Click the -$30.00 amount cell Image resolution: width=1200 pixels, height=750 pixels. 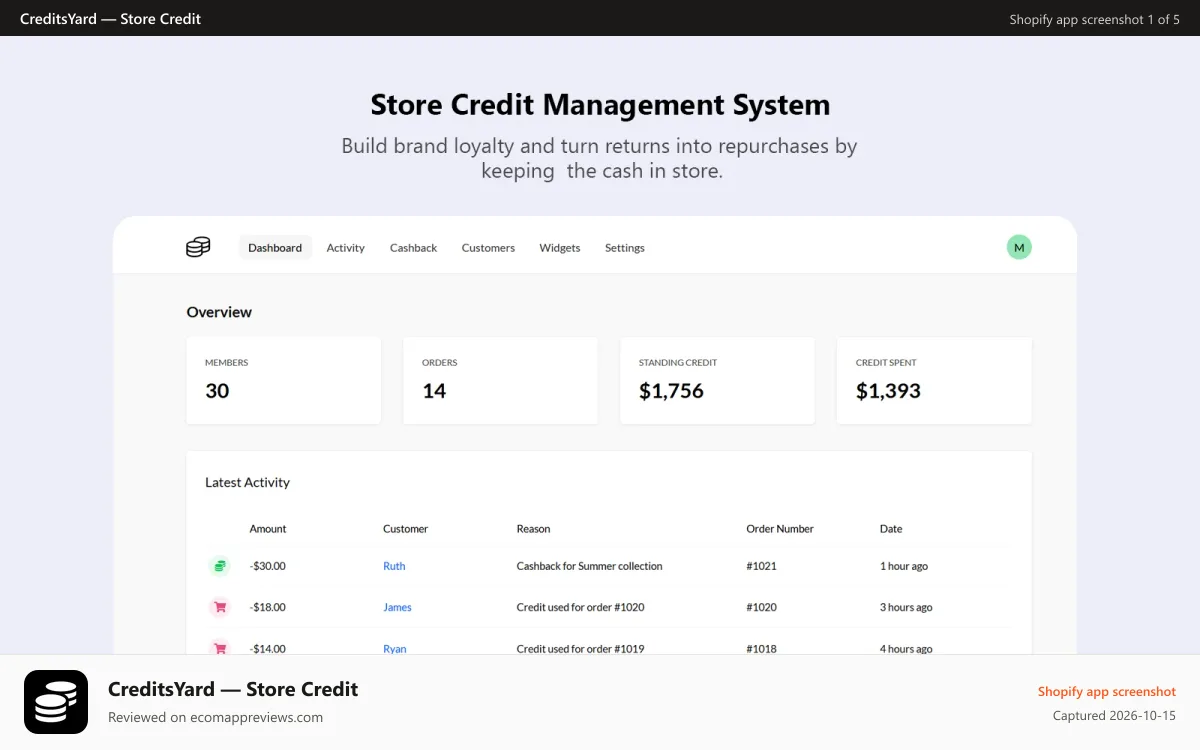coord(268,566)
